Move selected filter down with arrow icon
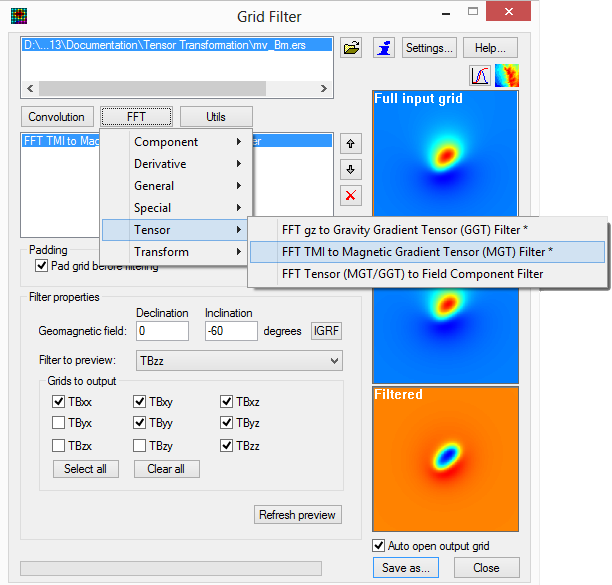612x585 pixels. pos(351,169)
